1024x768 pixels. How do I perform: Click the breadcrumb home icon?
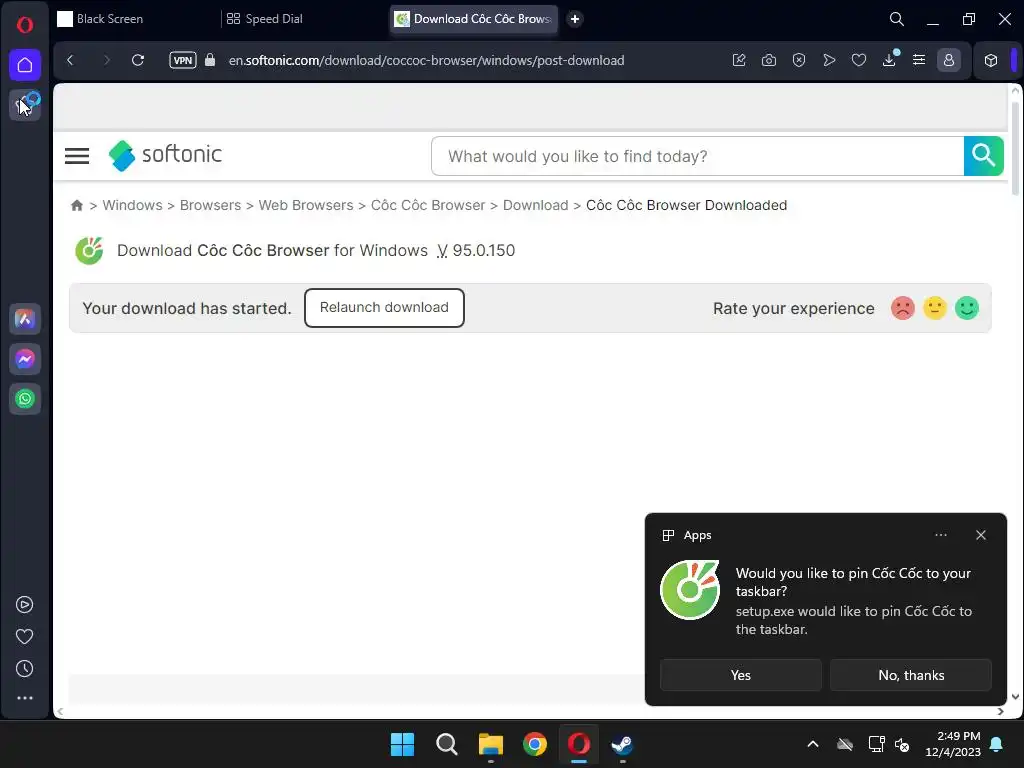click(76, 205)
